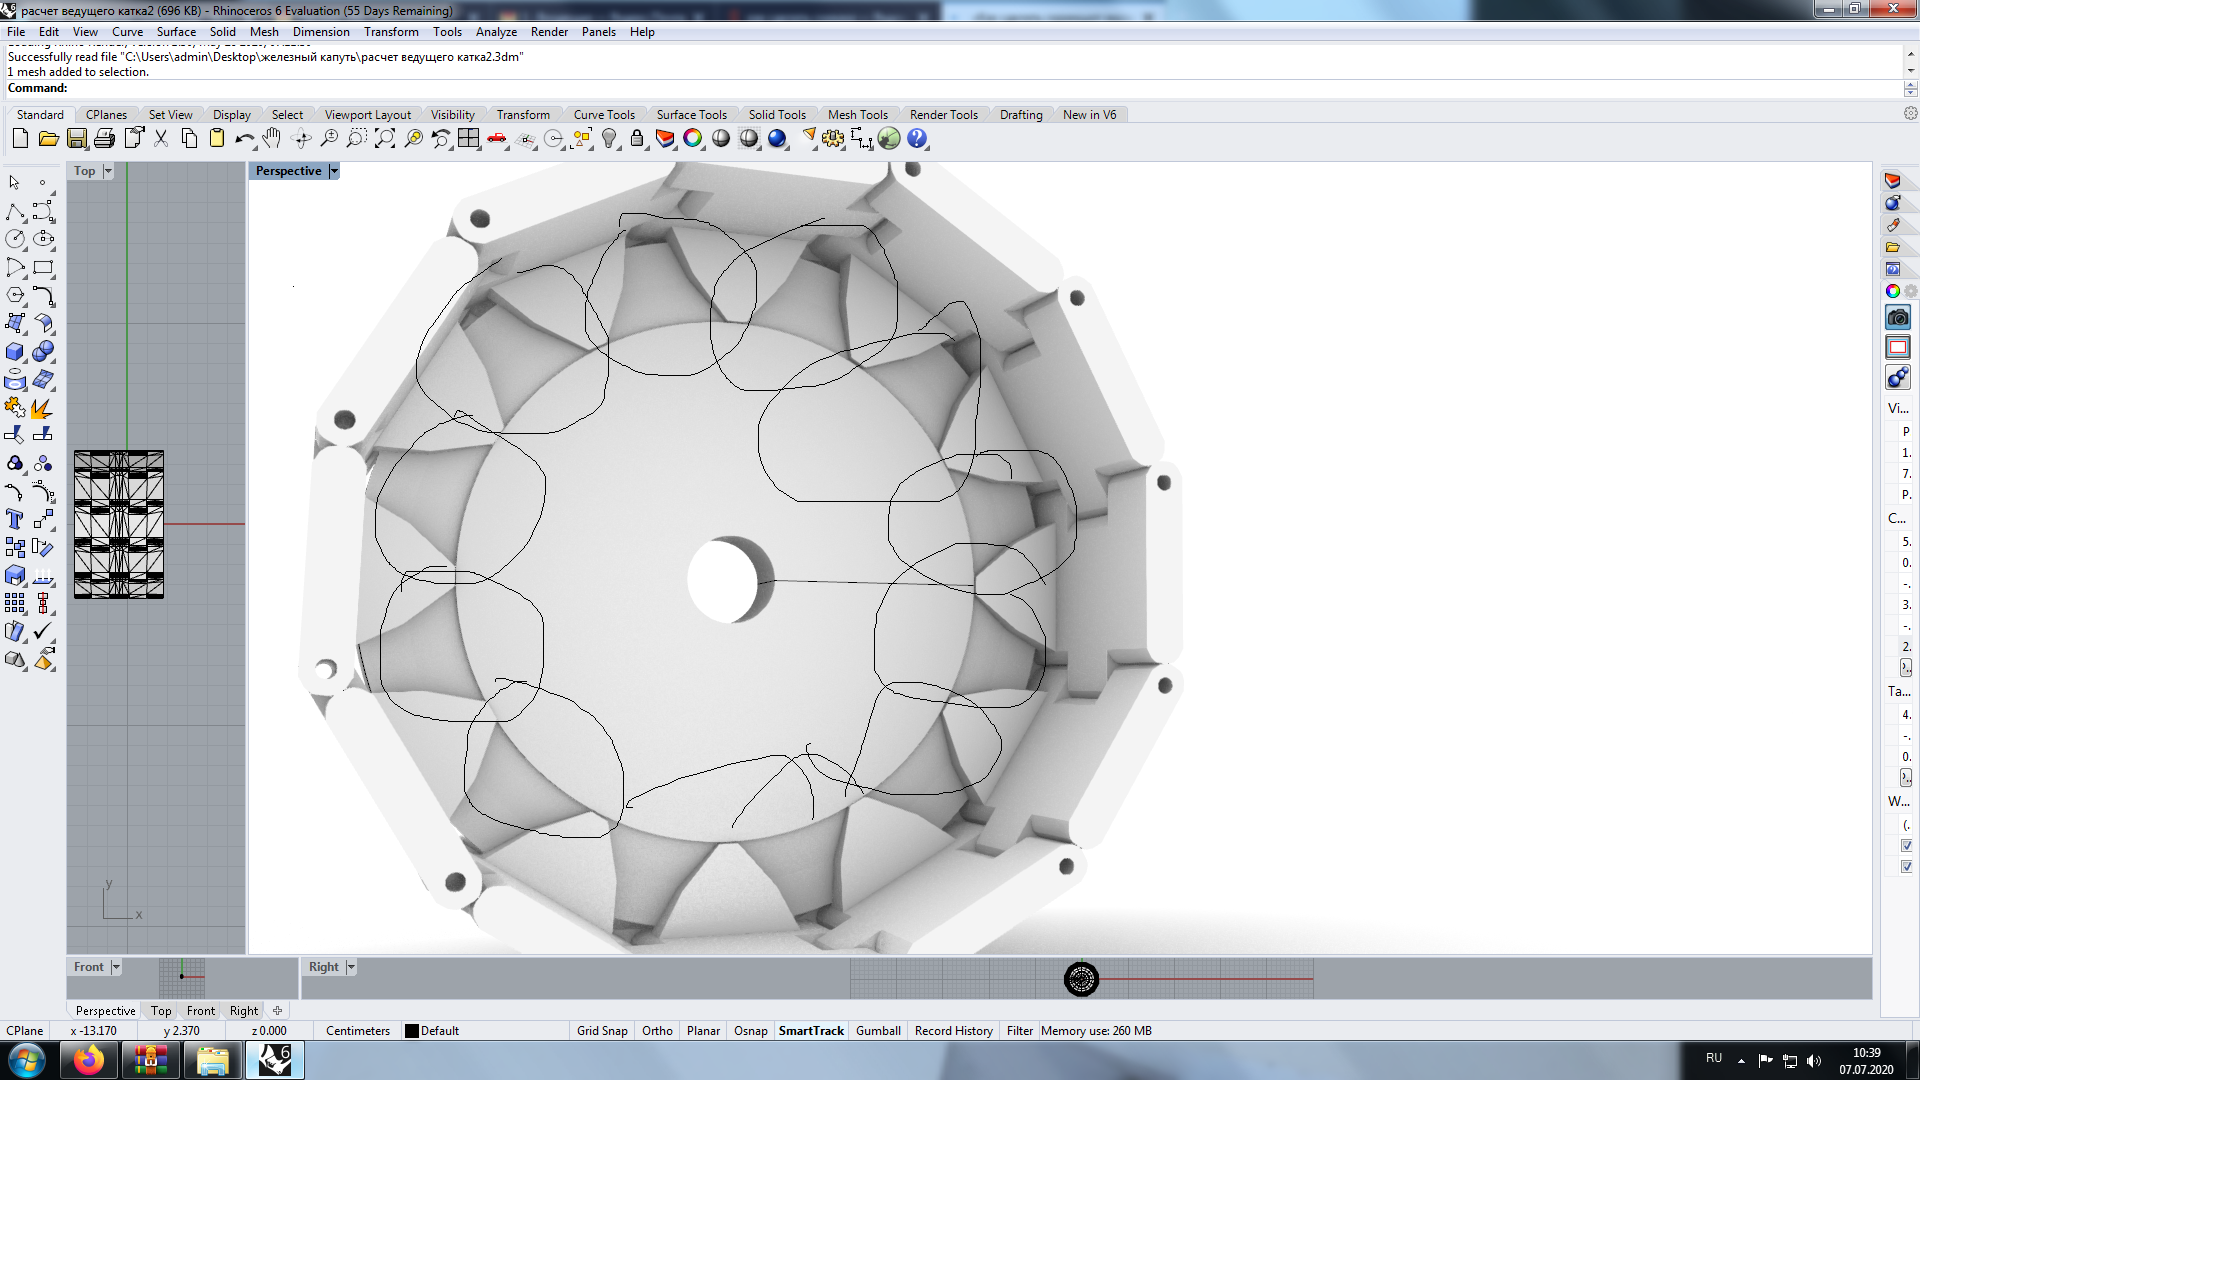2214x1280 pixels.
Task: Select the Pan view hand tool
Action: 272,139
